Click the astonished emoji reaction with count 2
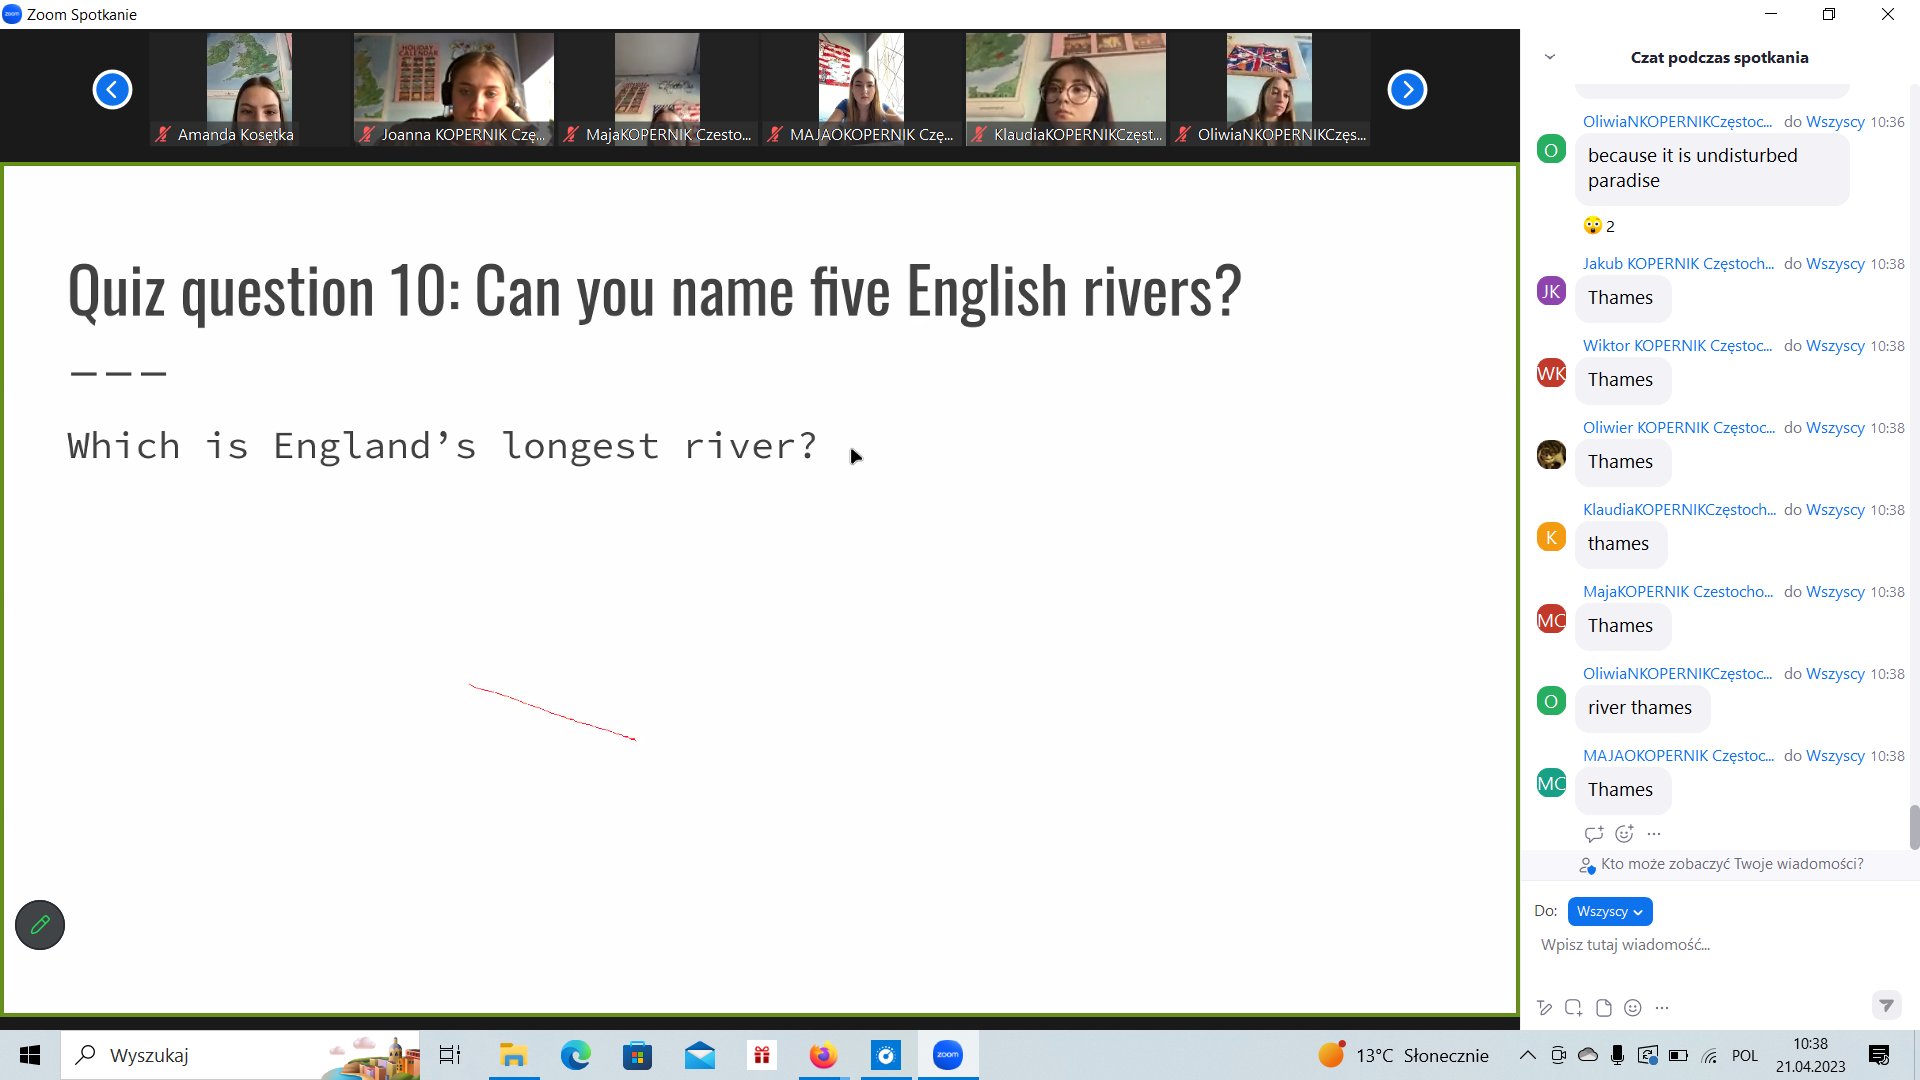 1599,226
